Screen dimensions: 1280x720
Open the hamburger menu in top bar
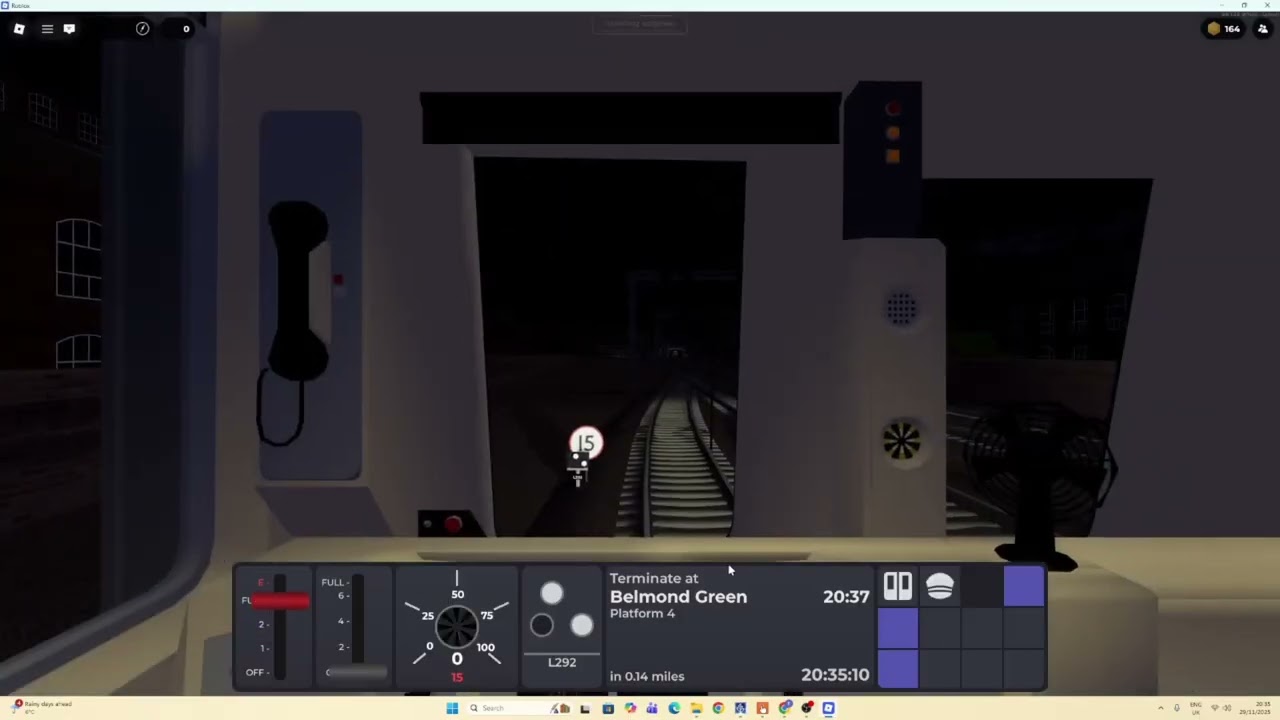[x=47, y=29]
